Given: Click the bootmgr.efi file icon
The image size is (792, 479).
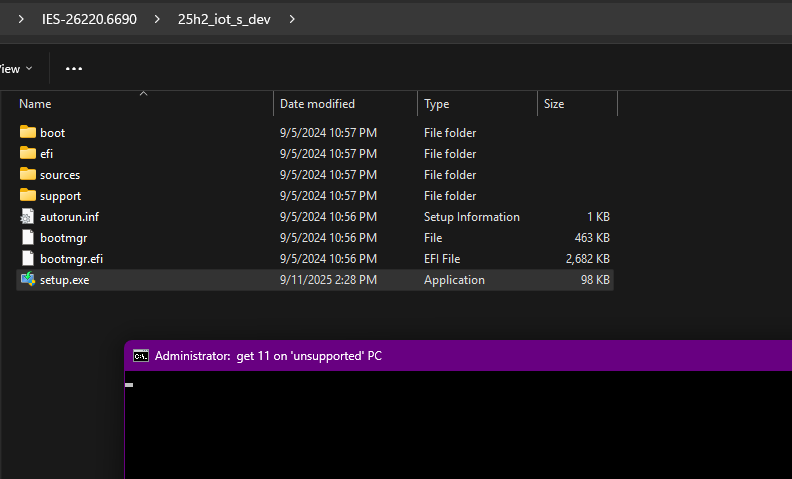Looking at the screenshot, I should tap(28, 259).
